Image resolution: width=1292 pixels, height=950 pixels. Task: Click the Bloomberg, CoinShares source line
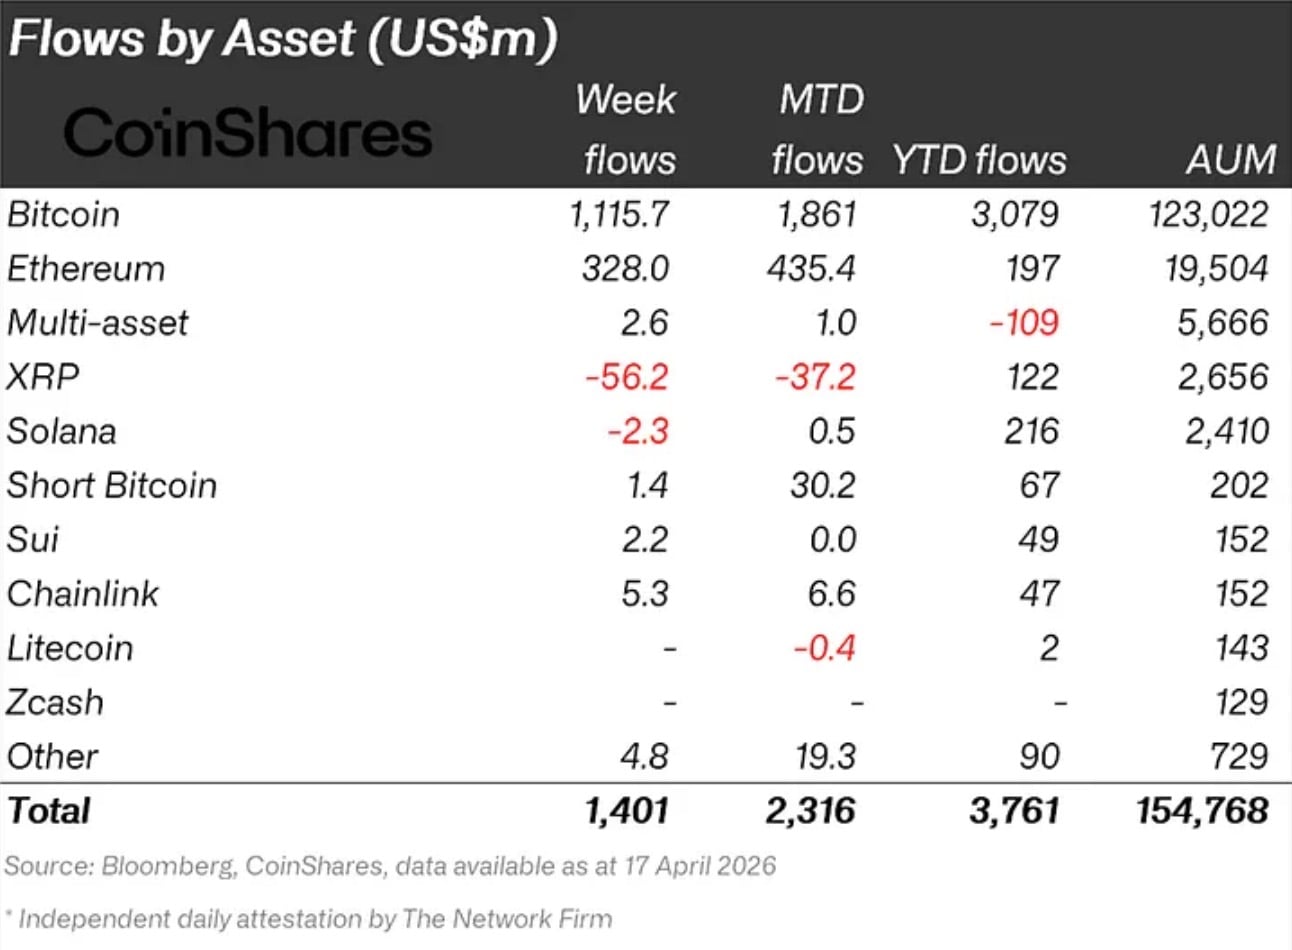pyautogui.click(x=390, y=865)
